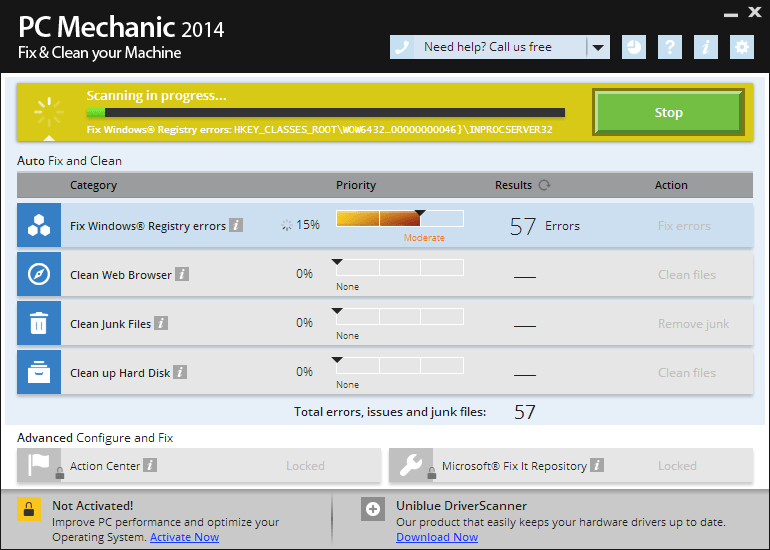Stop the scan with the green button
The image size is (770, 550).
(668, 112)
